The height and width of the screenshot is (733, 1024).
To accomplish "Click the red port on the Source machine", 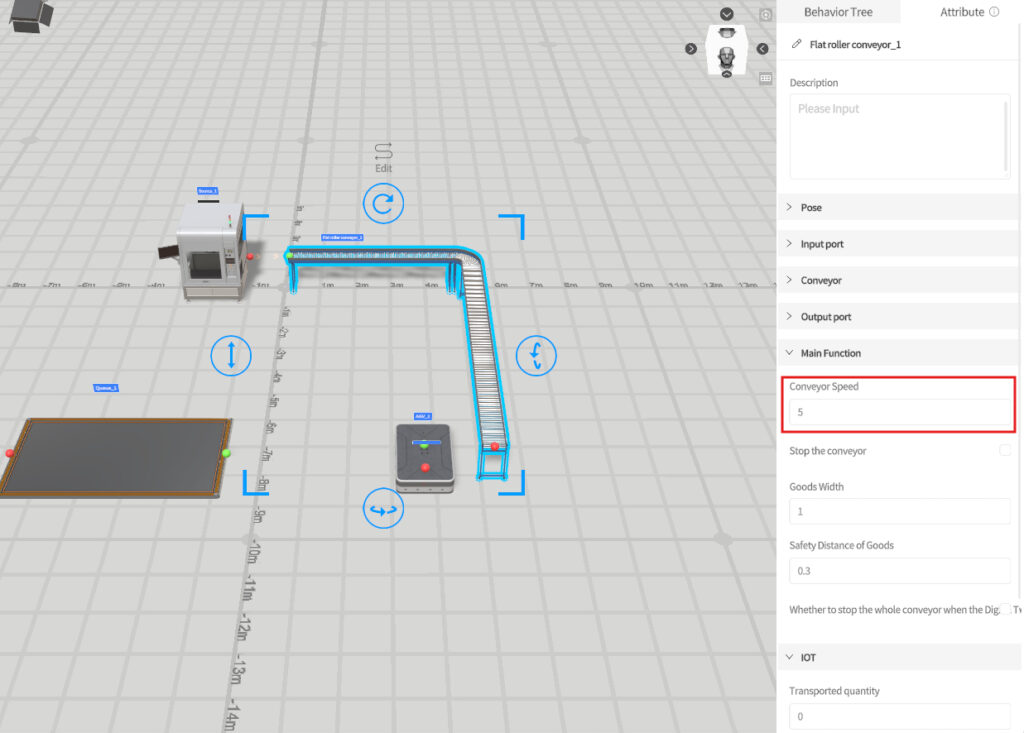I will pyautogui.click(x=250, y=257).
